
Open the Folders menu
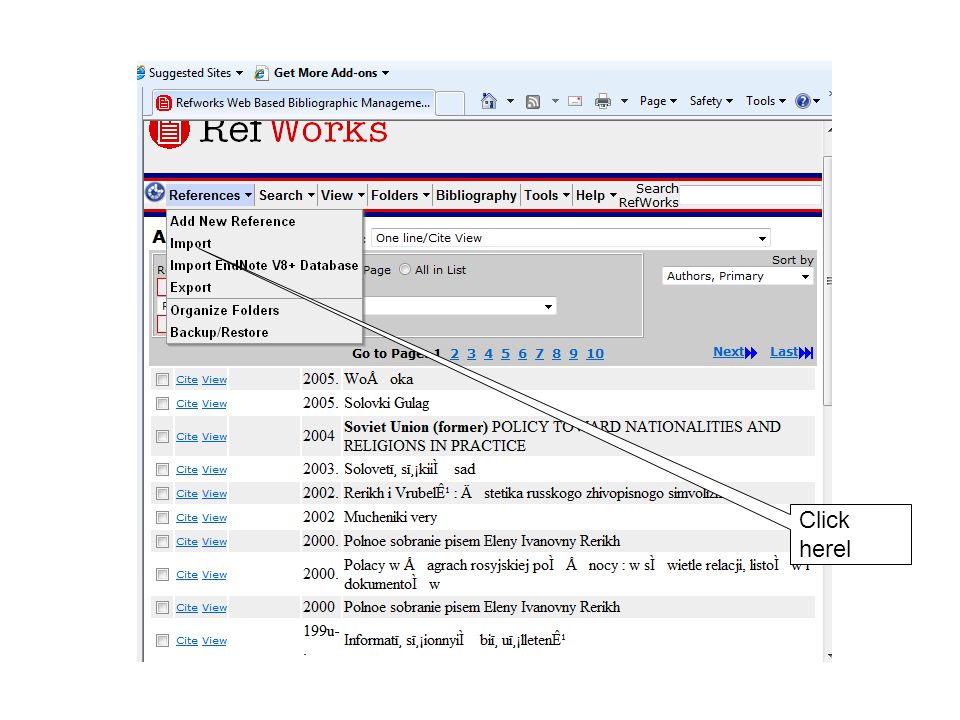click(x=400, y=195)
